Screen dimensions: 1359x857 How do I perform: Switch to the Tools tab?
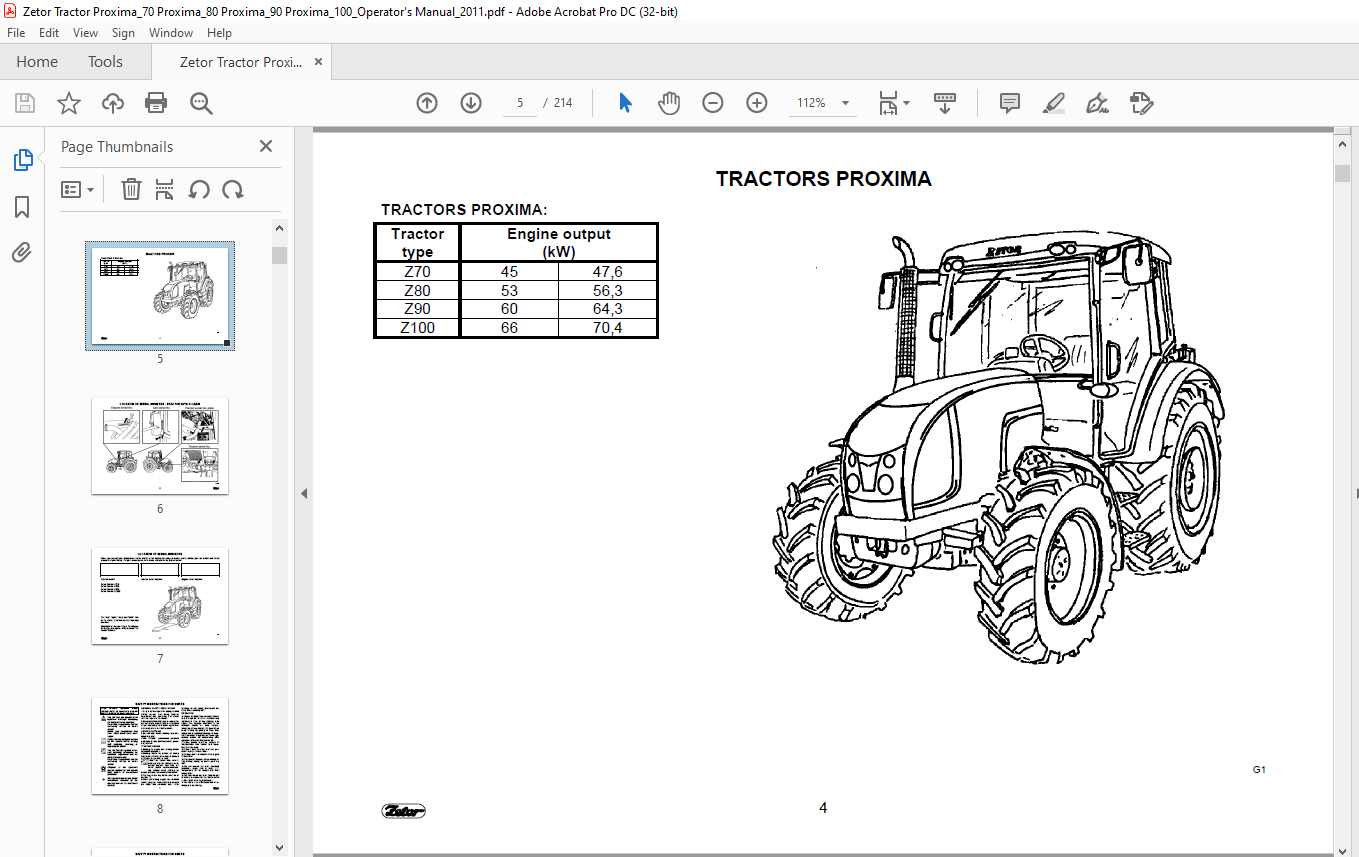105,62
